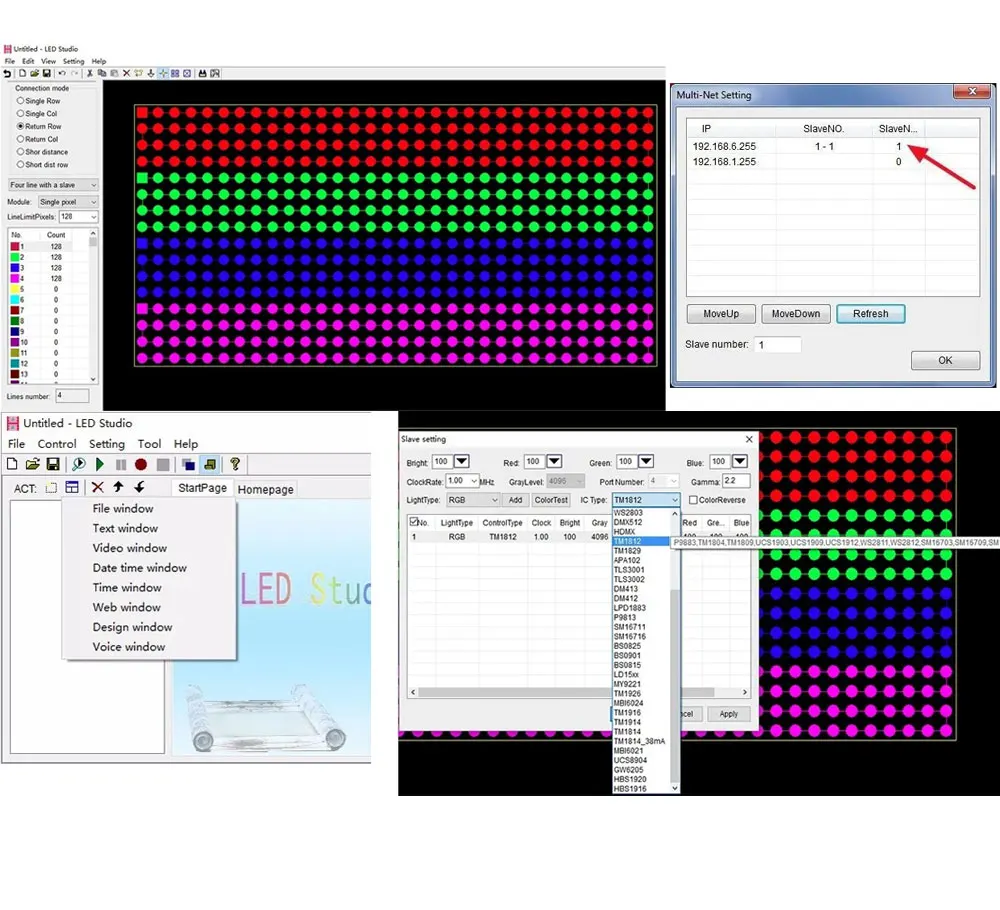Click the Cut scissors icon in the layout editor toolbar
Image resolution: width=1000 pixels, height=910 pixels.
90,73
